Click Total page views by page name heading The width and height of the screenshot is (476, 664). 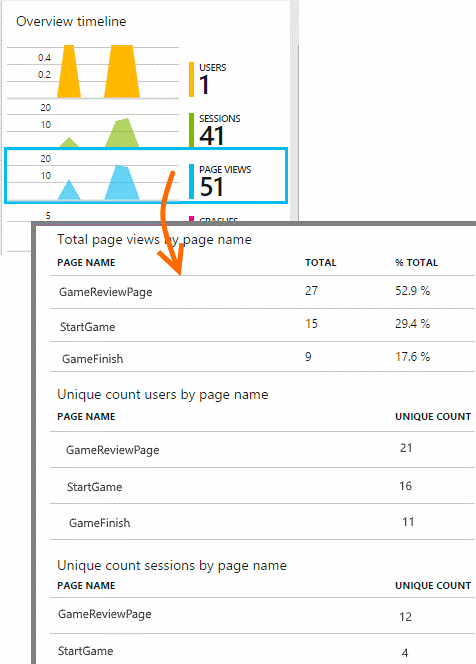(x=155, y=240)
